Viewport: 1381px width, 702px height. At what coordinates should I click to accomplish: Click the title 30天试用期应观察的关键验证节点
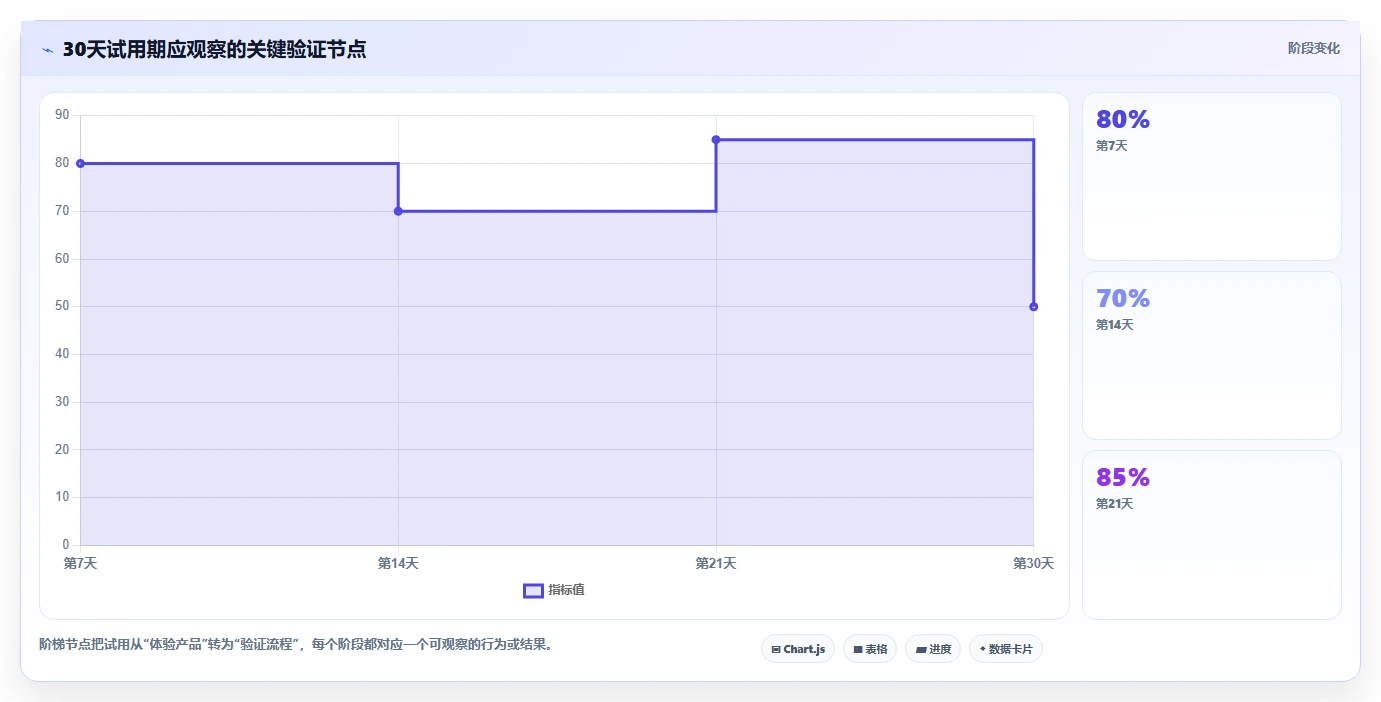pos(214,49)
